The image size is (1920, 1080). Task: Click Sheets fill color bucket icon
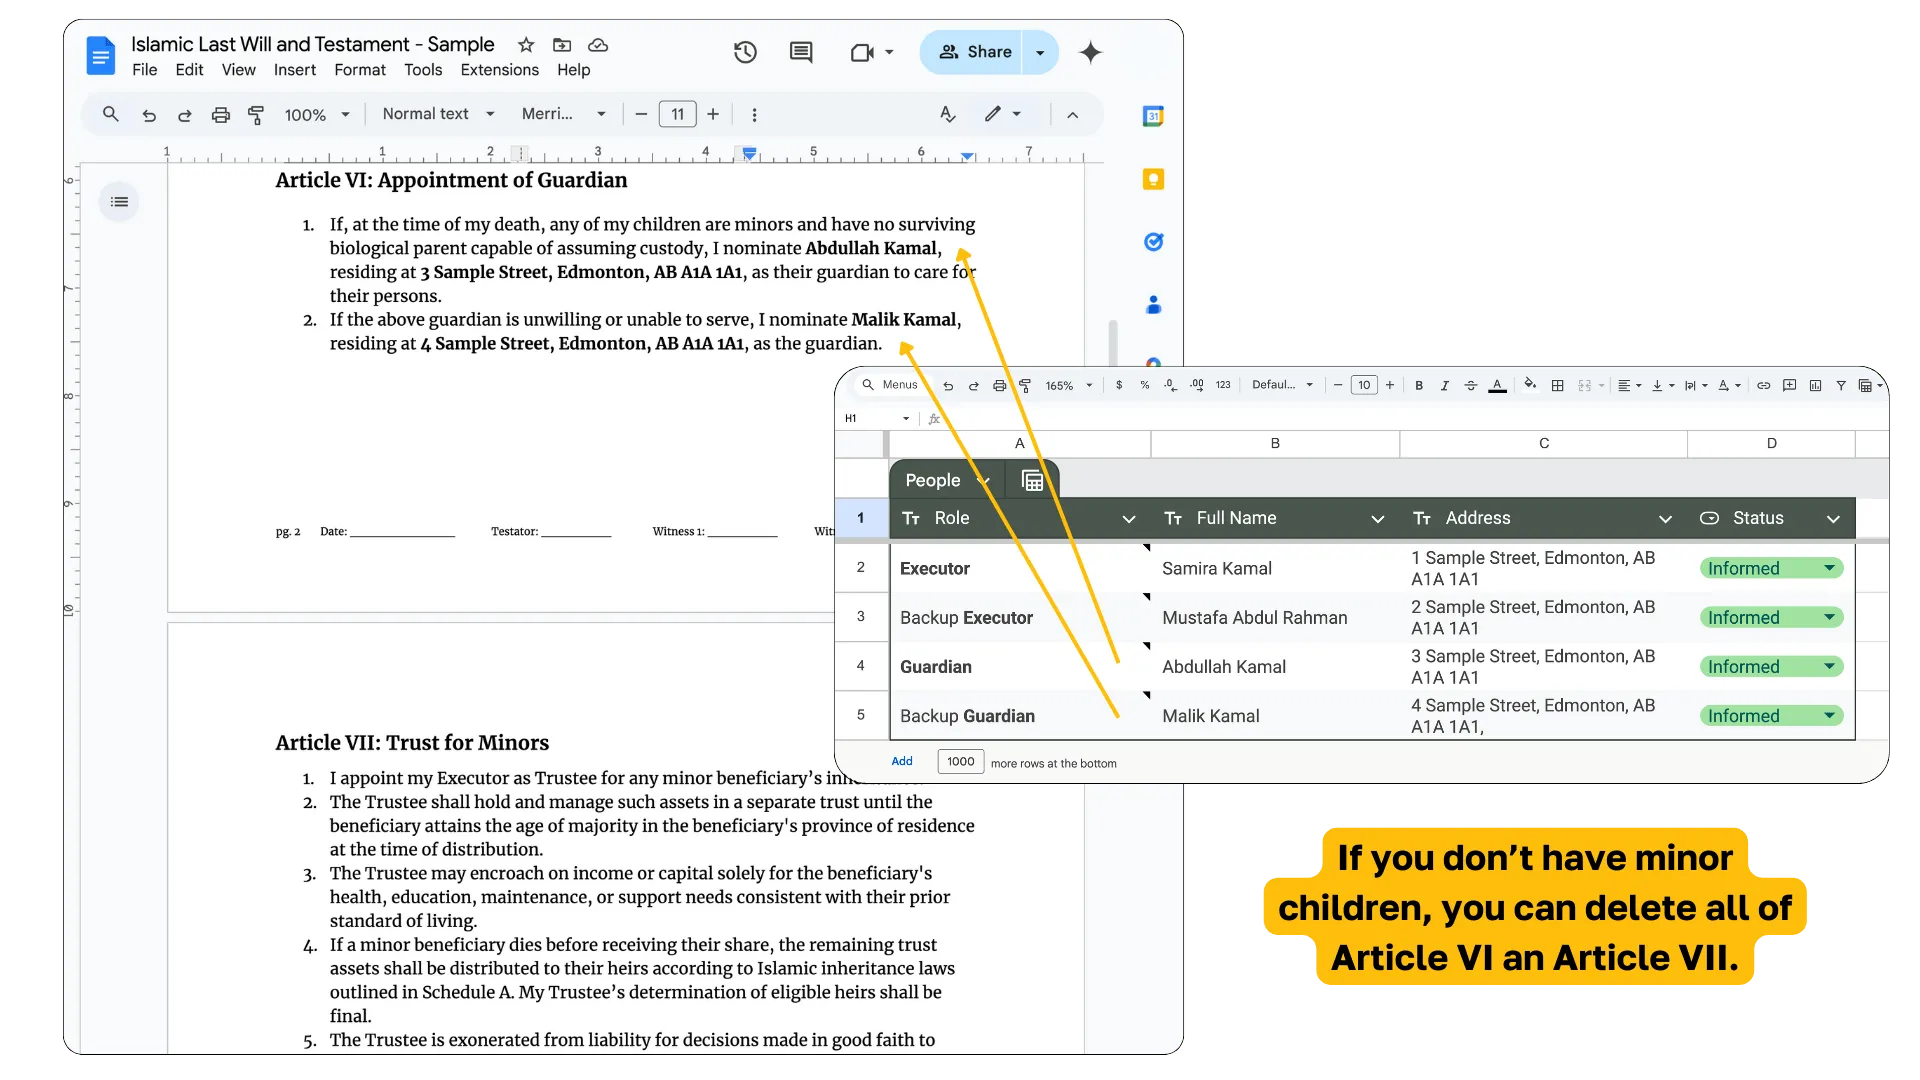coord(1530,384)
